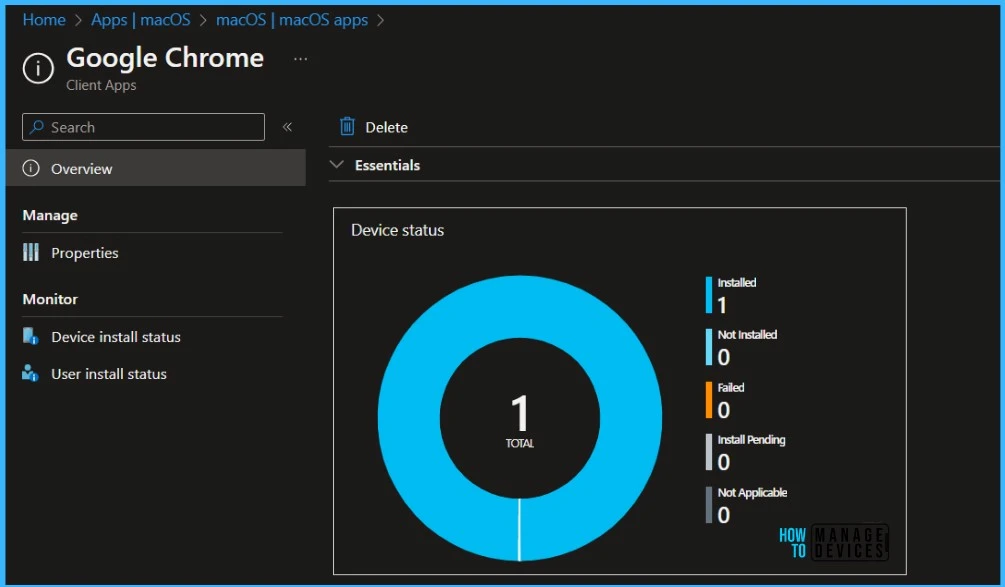This screenshot has width=1005, height=587.
Task: Click the orange Failed legend bar
Action: [x=709, y=400]
